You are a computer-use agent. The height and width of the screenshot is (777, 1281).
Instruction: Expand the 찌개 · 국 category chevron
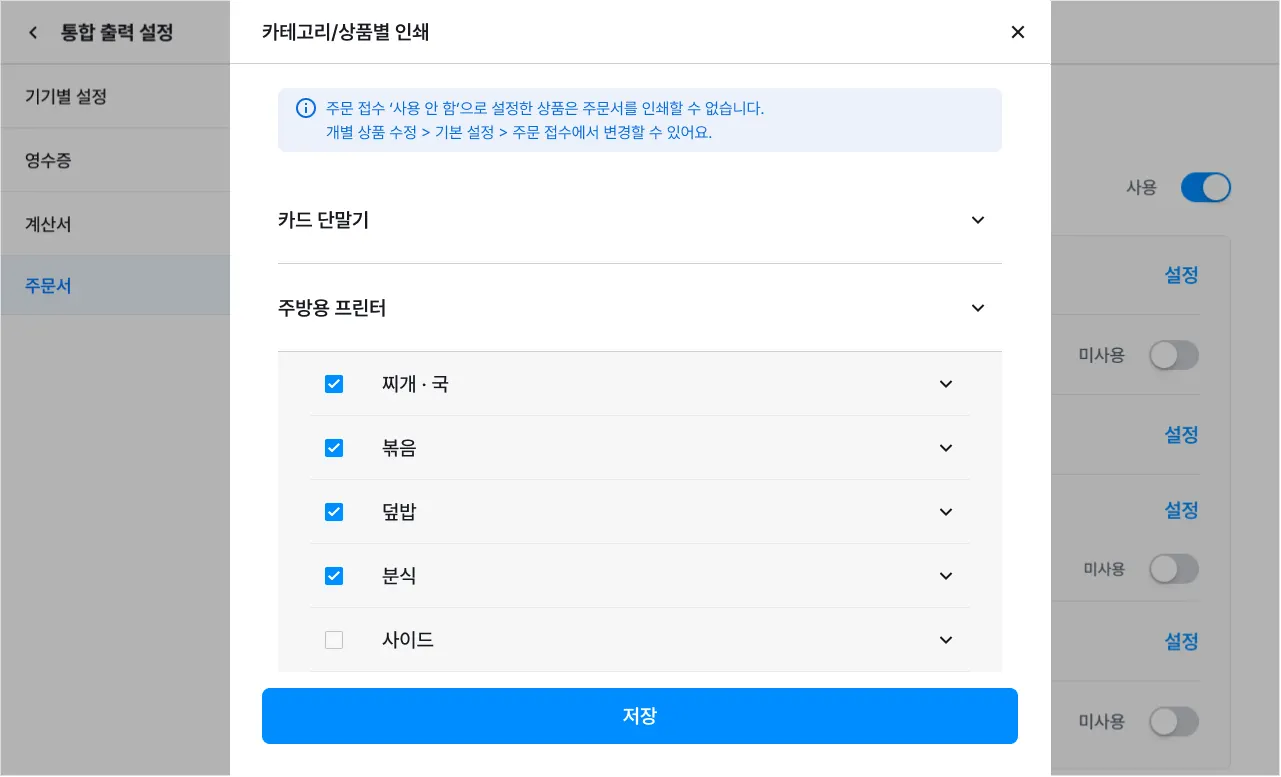pos(946,384)
